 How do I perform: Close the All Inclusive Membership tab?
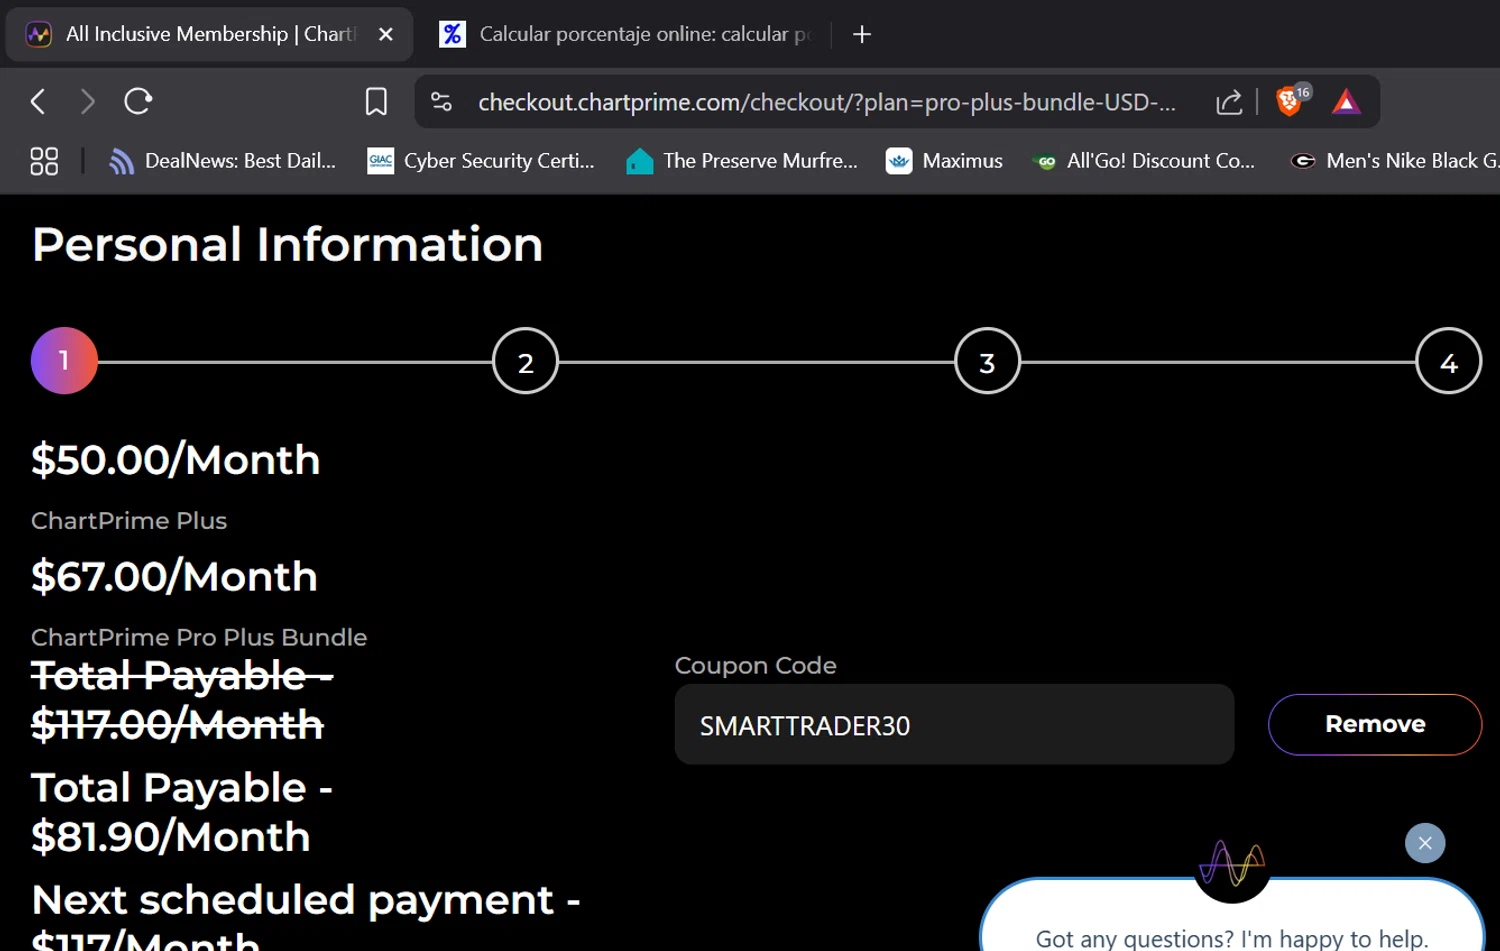pos(386,34)
